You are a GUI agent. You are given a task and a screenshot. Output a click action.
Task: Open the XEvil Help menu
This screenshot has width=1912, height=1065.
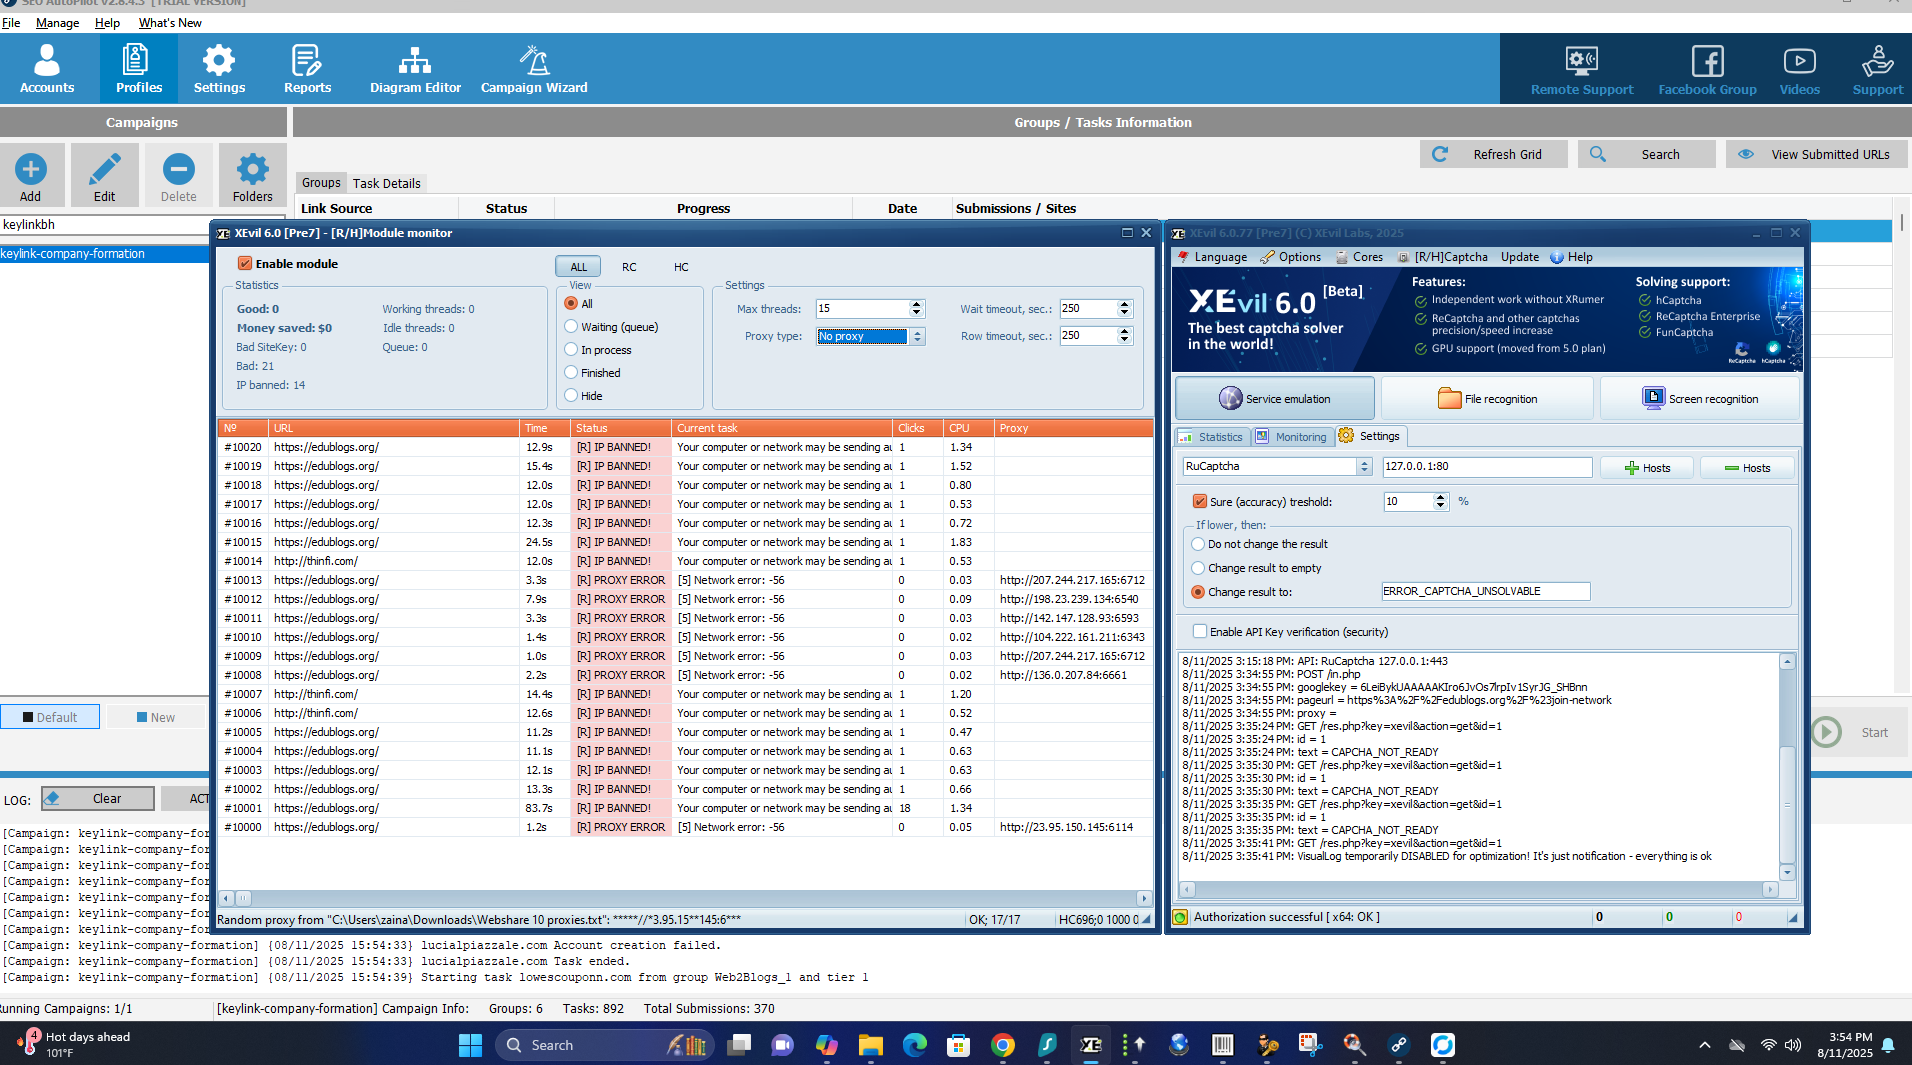coord(1571,257)
